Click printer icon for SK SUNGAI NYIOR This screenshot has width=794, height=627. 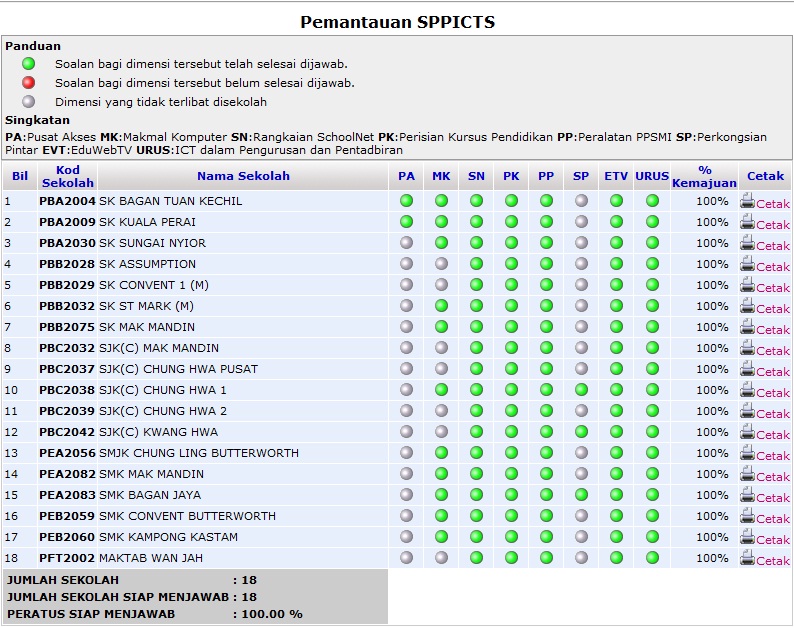pos(747,243)
